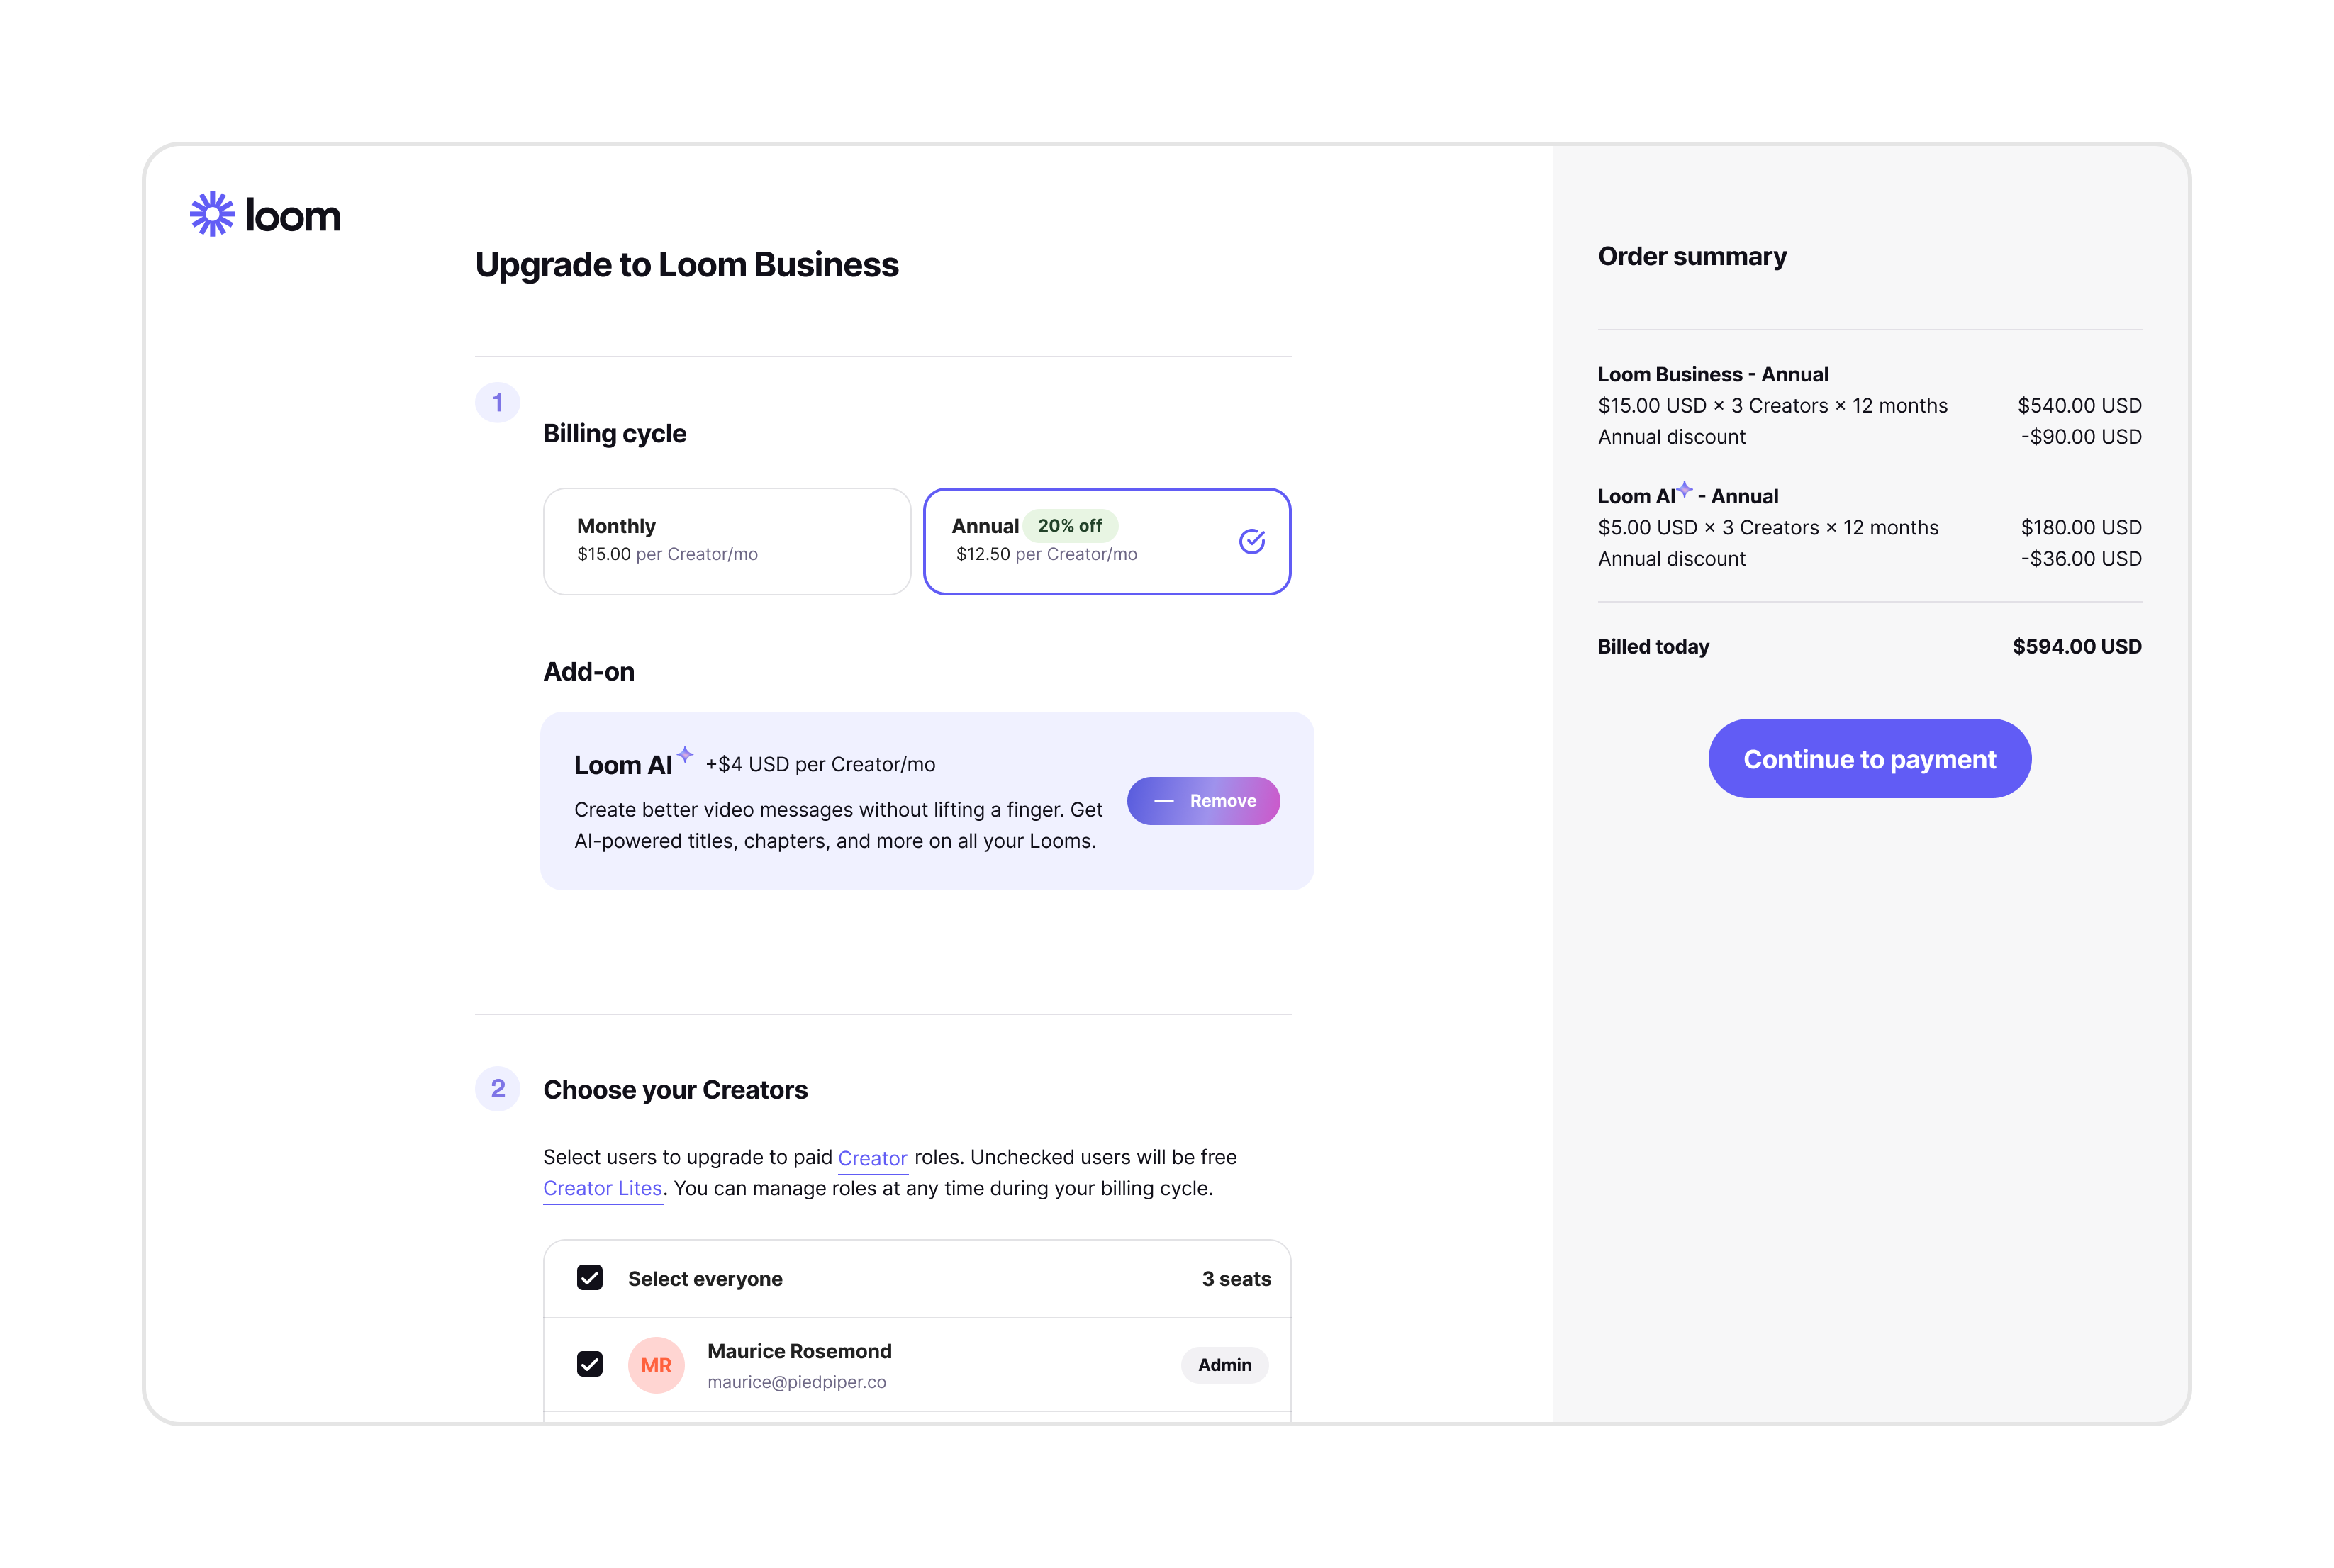Continue to payment
The width and height of the screenshot is (2334, 1568).
point(1869,758)
